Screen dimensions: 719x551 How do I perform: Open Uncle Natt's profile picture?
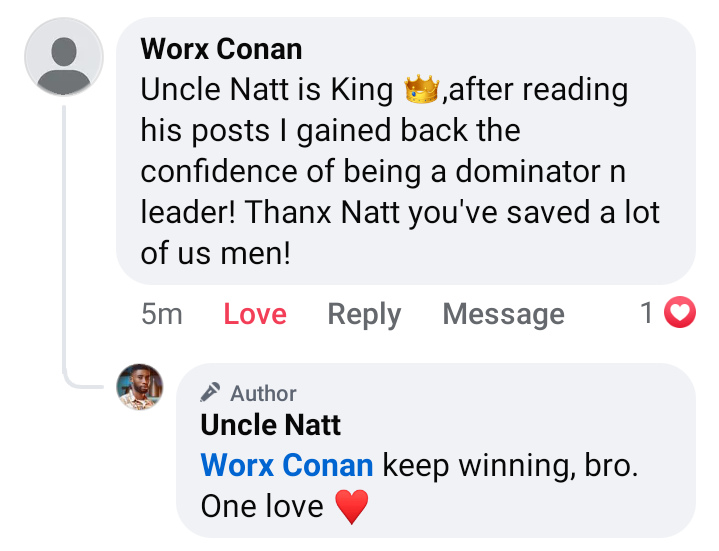[x=140, y=386]
